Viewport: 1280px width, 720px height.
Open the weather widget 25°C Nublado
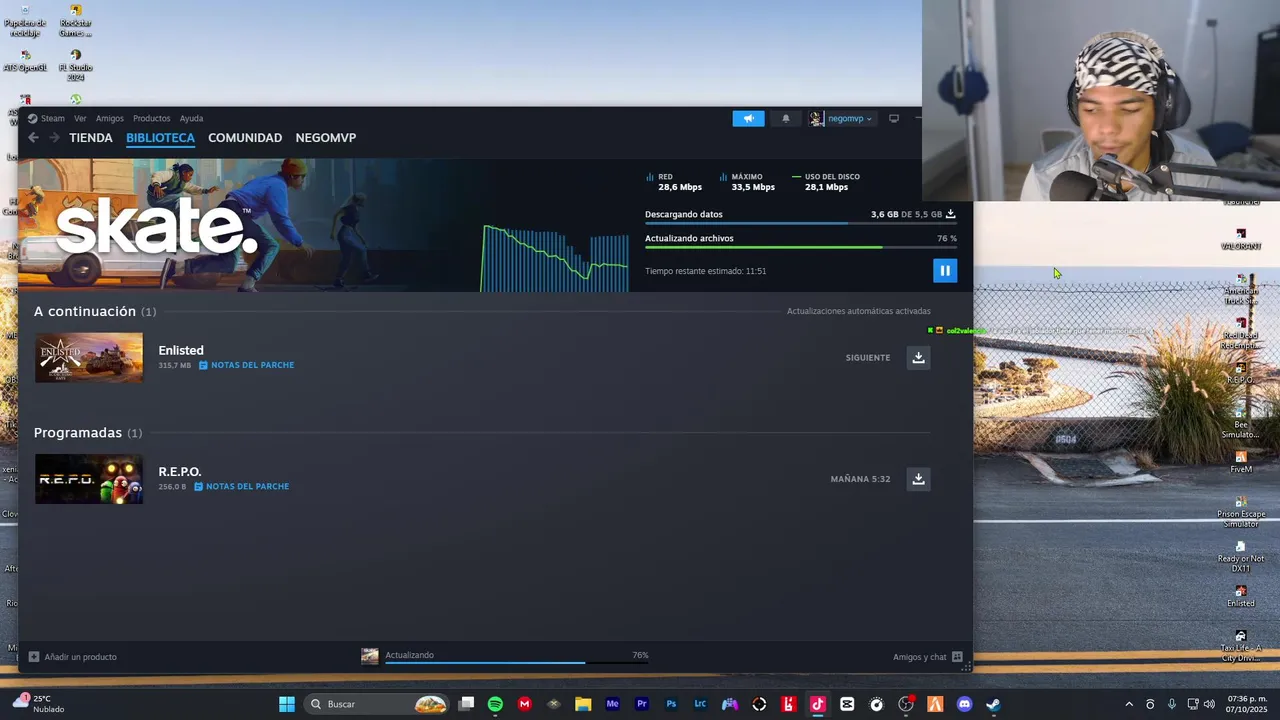coord(36,704)
